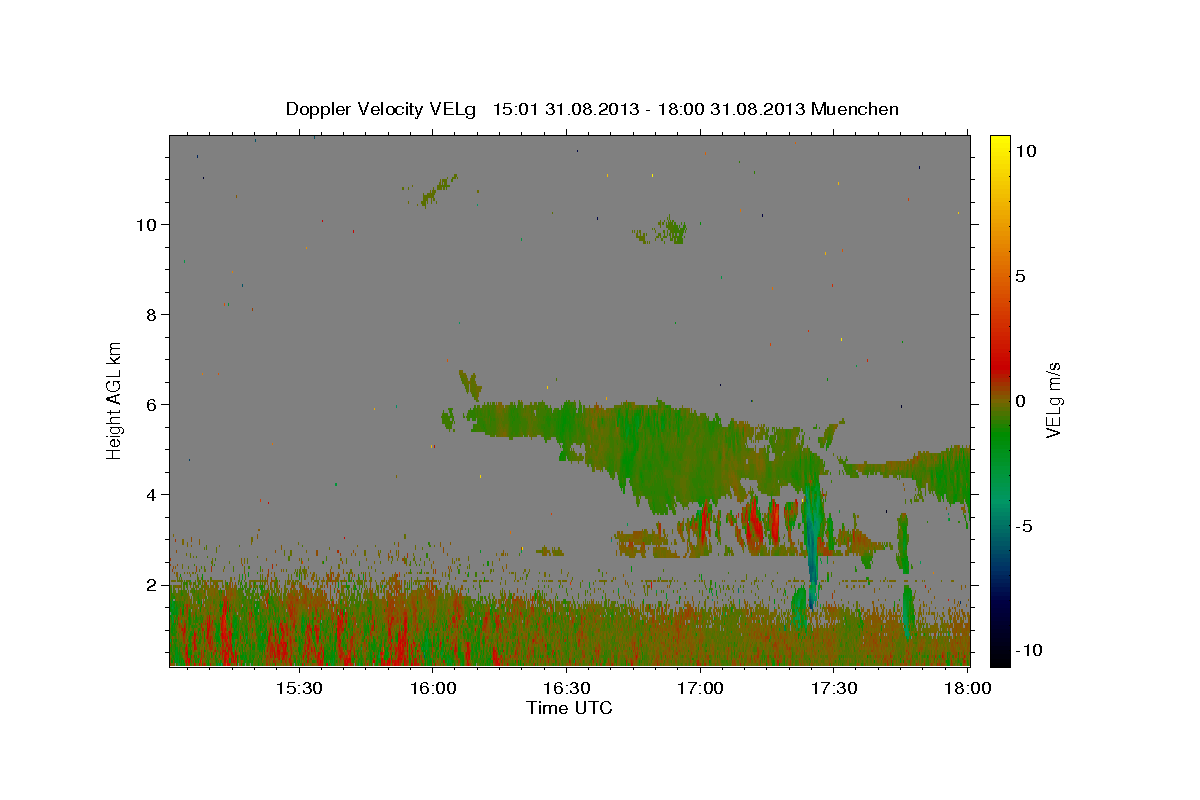1200x800 pixels.
Task: Click the height tick label 4
Action: click(152, 494)
